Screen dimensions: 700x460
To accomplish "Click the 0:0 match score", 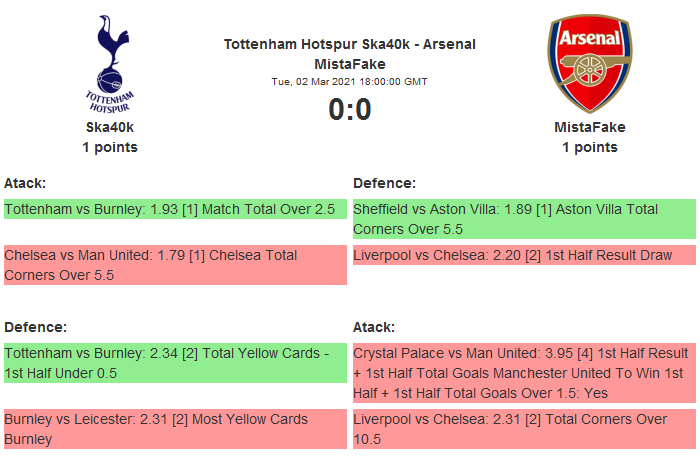I will point(349,109).
